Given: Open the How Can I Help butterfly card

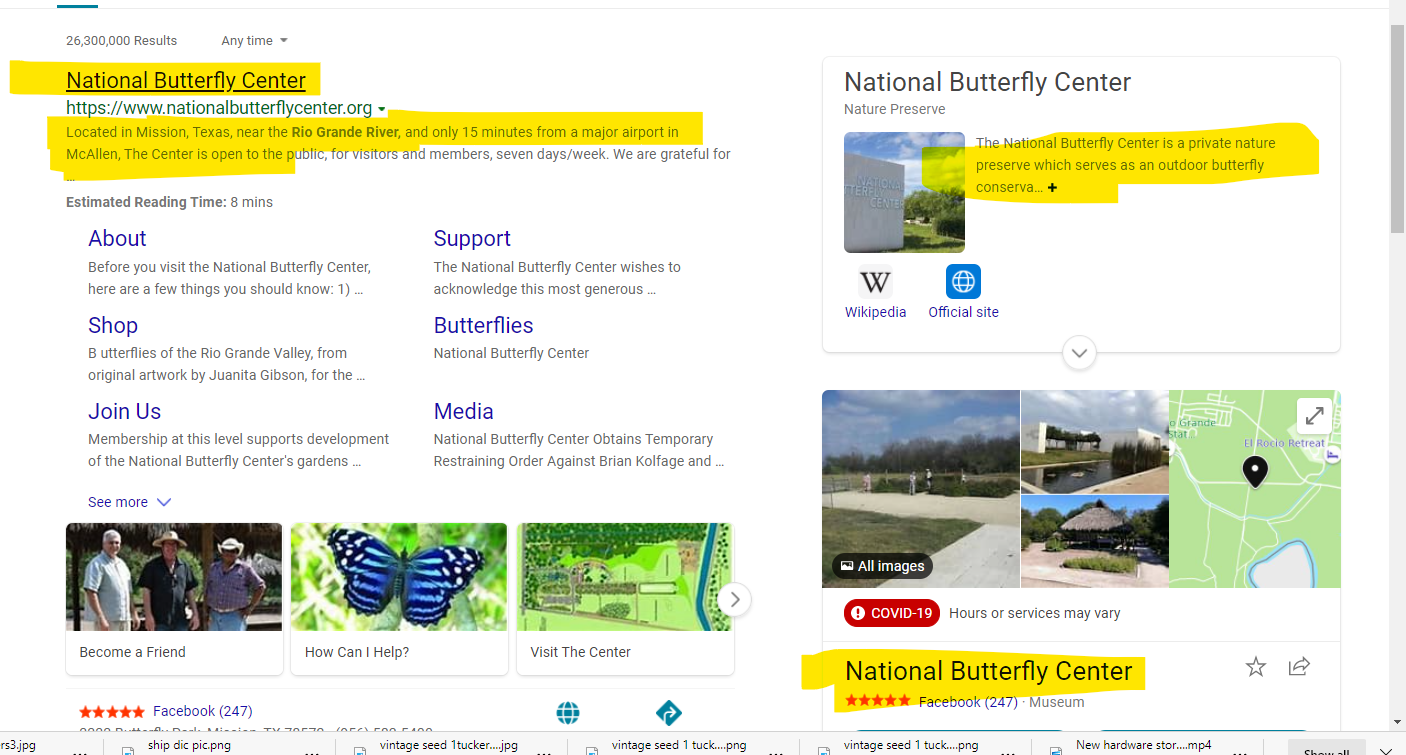Looking at the screenshot, I should tap(399, 599).
